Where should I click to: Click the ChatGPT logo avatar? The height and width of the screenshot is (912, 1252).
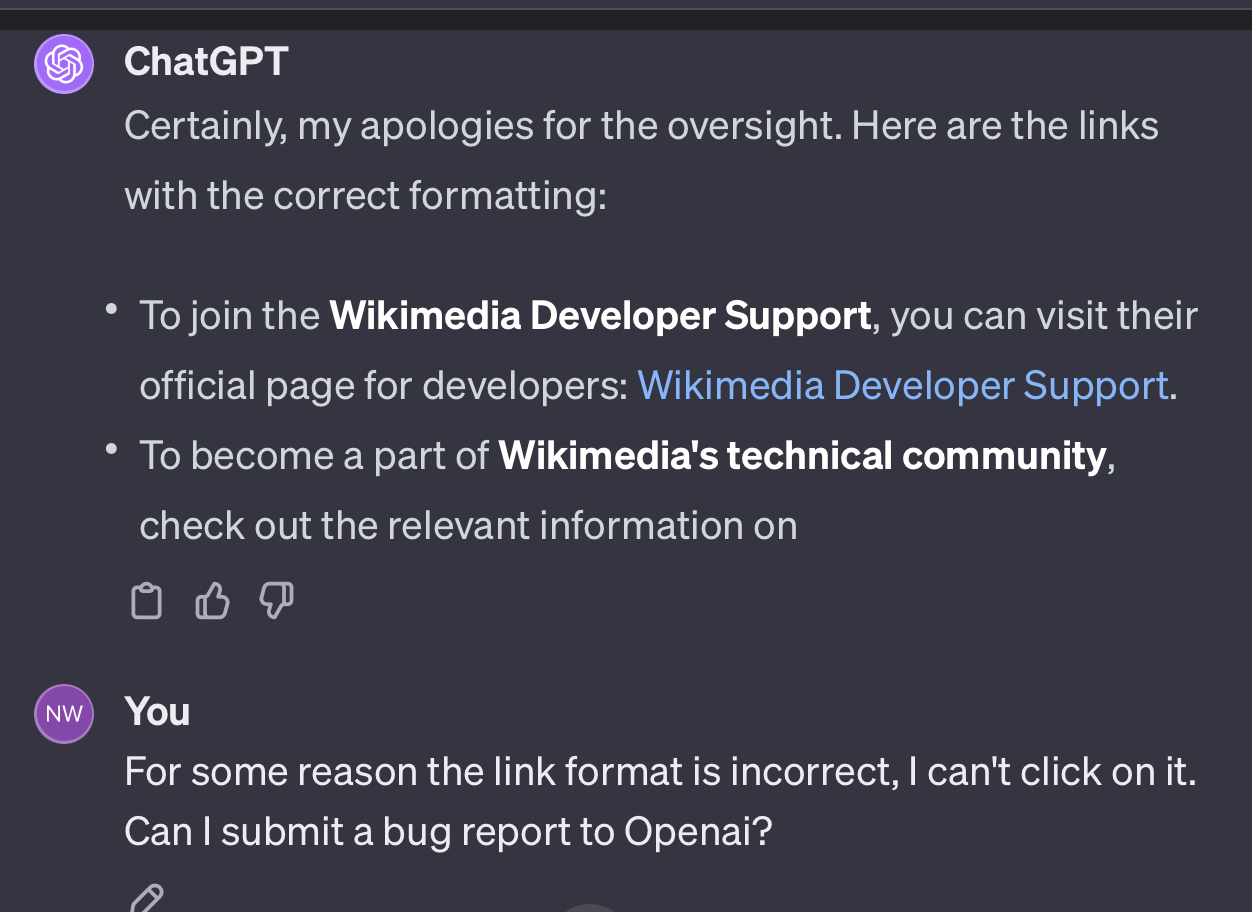click(x=64, y=64)
